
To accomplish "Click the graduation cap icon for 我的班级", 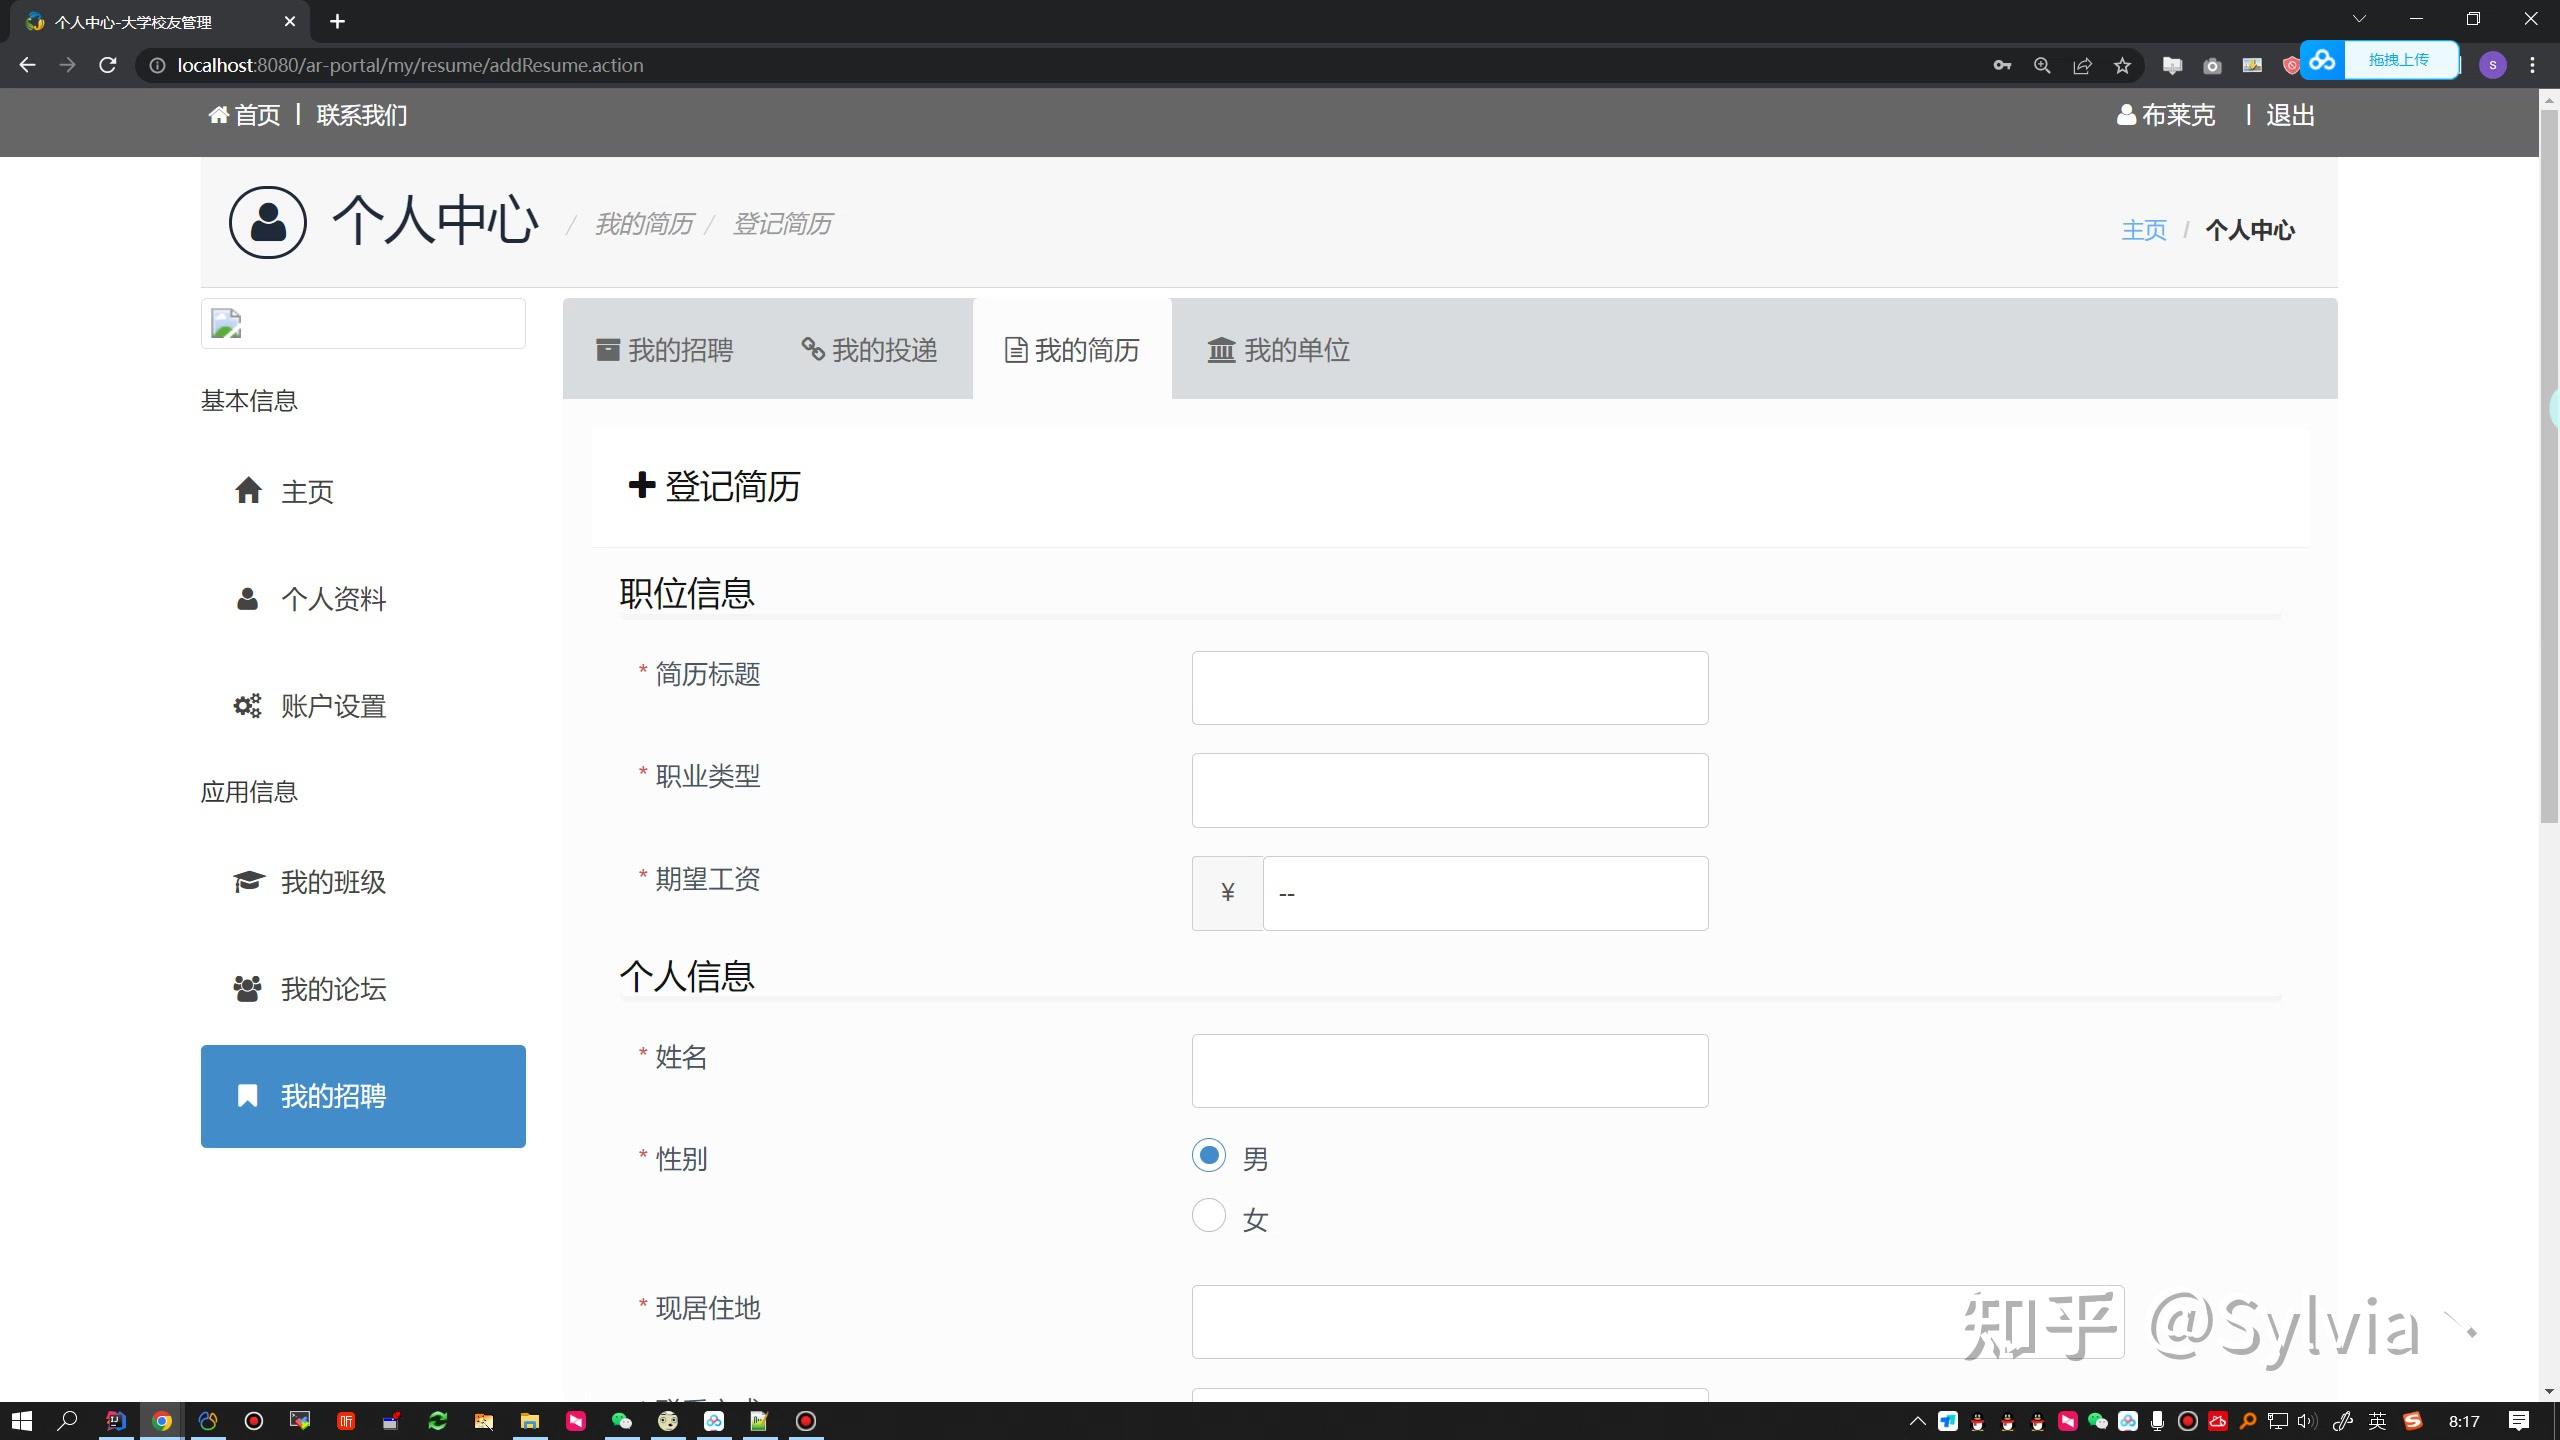I will (248, 882).
